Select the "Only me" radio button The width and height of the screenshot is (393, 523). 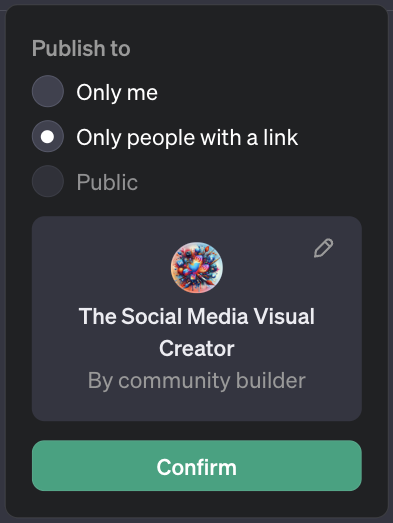coord(48,91)
